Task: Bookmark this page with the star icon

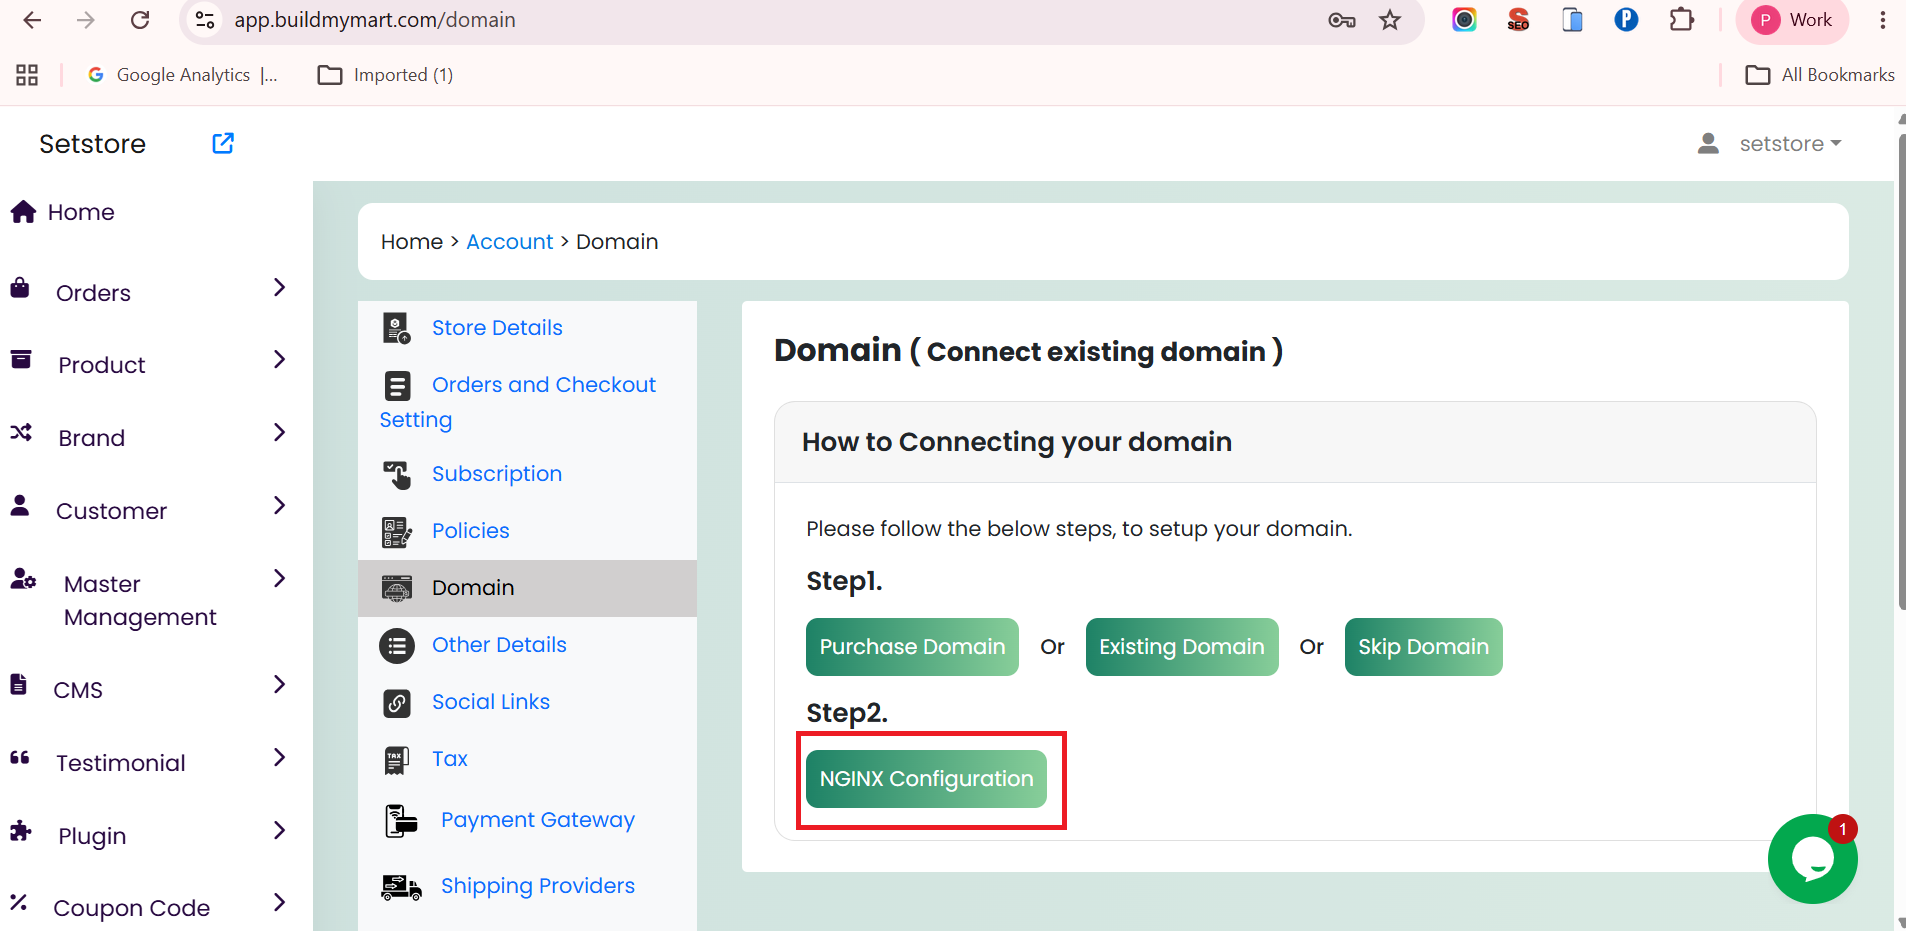Action: (1390, 20)
